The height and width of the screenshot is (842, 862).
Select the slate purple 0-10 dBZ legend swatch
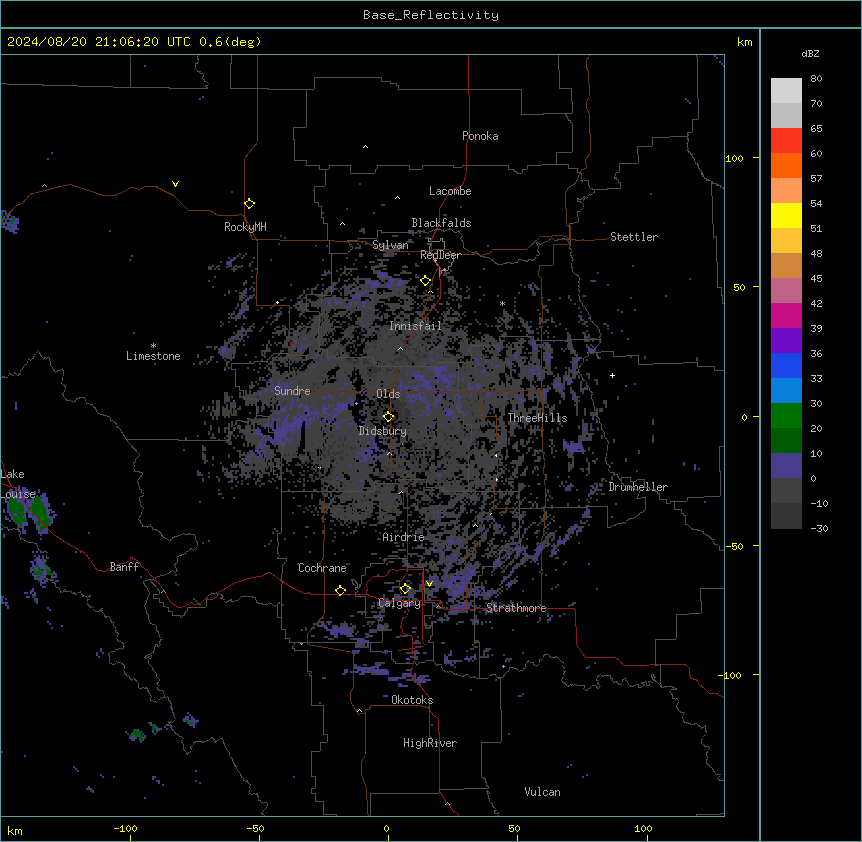point(786,466)
